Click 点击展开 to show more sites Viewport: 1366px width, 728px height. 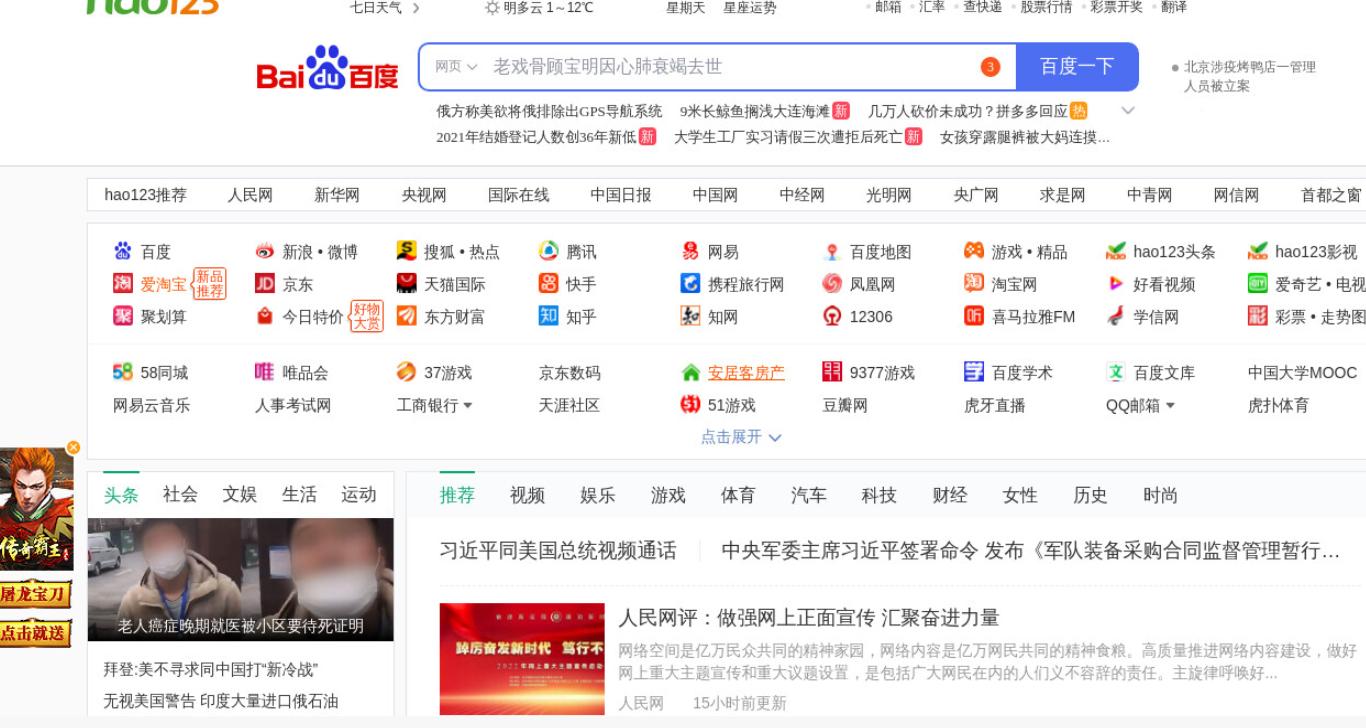tap(741, 437)
